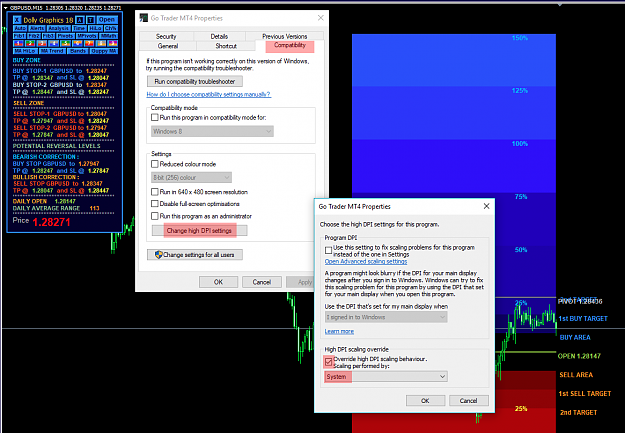The height and width of the screenshot is (433, 625).
Task: Toggle the Alerts button in Dolly panel
Action: pos(37,28)
